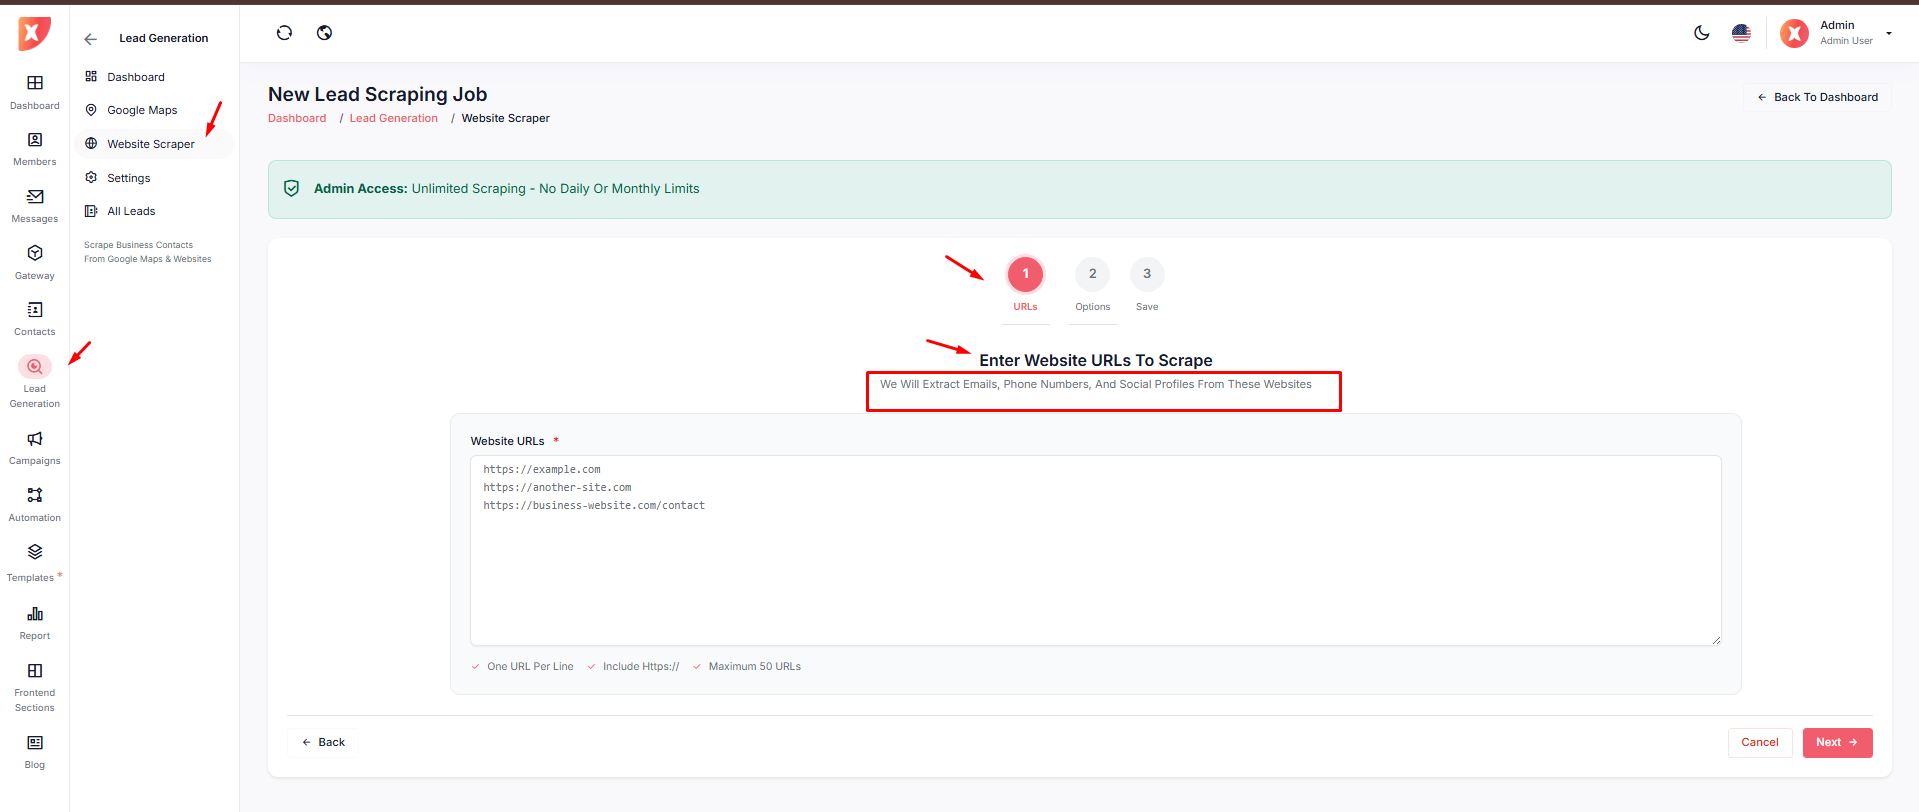Screen dimensions: 1919x812
Task: Select step 3 Save in wizard
Action: pyautogui.click(x=1147, y=274)
